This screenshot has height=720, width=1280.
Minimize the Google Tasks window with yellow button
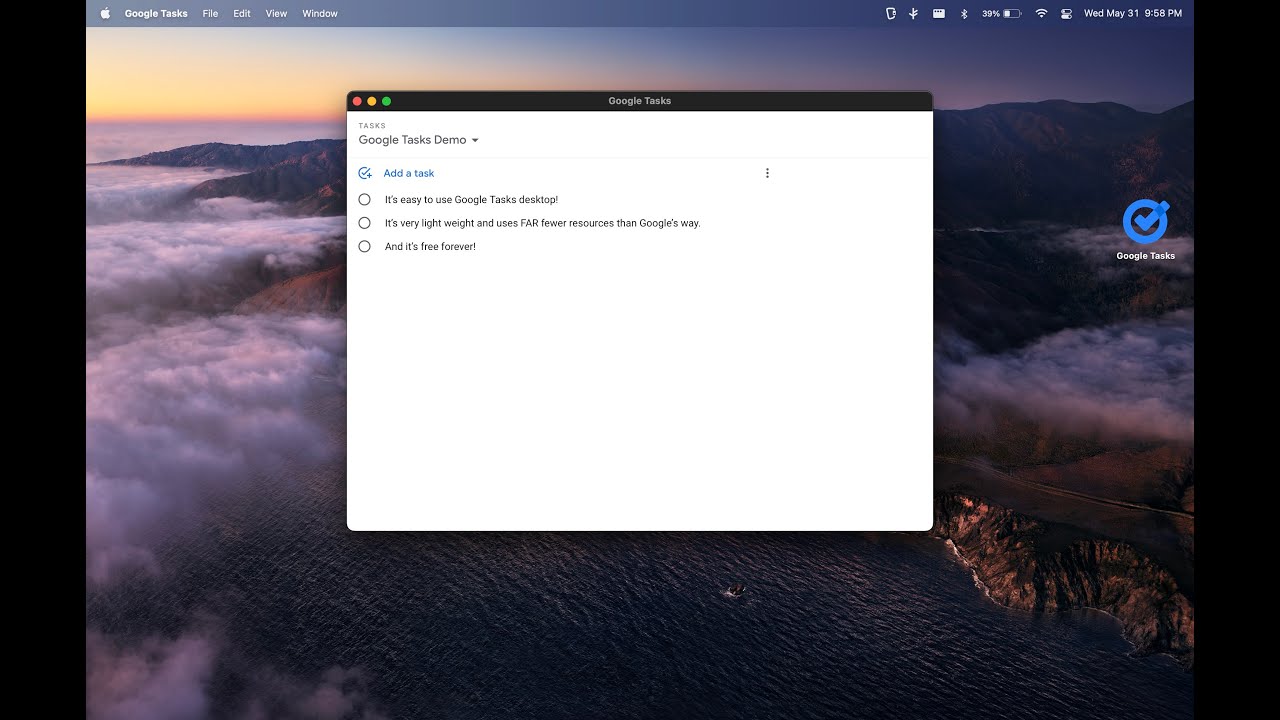[372, 101]
